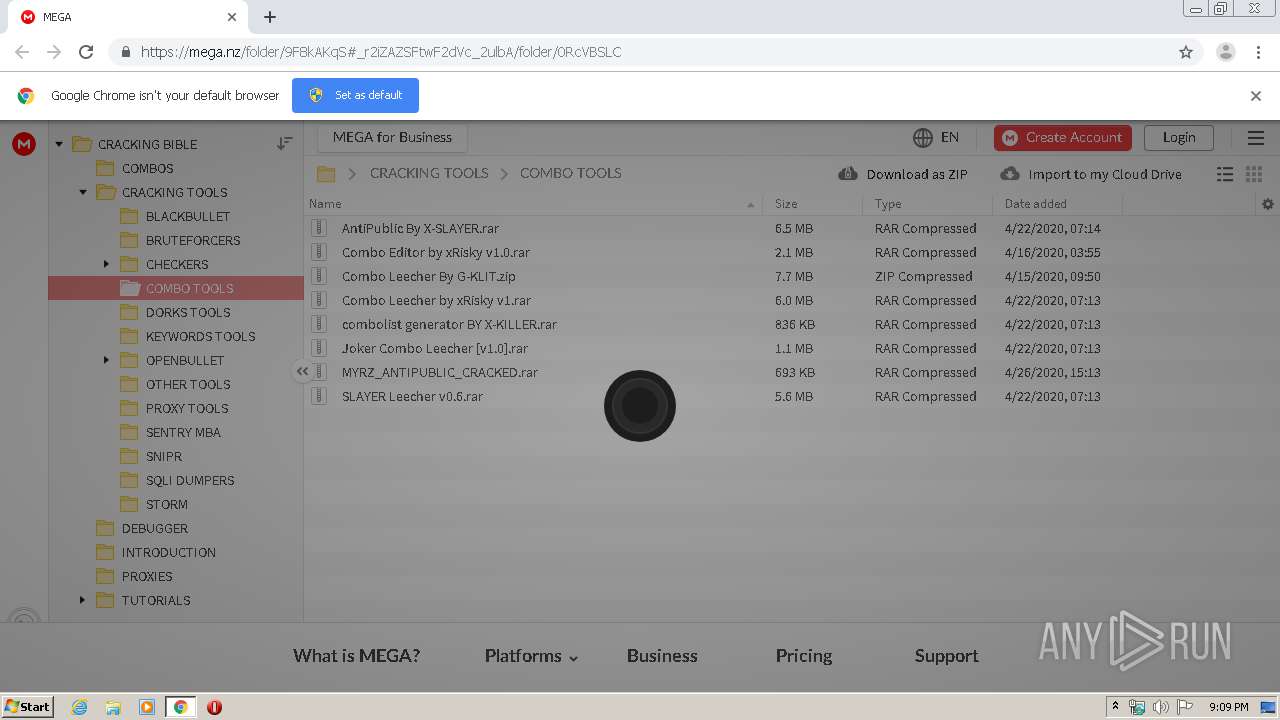Click the archive icon of AntiPublic By X-SLAYER.rar
The height and width of the screenshot is (720, 1280).
pyautogui.click(x=319, y=228)
